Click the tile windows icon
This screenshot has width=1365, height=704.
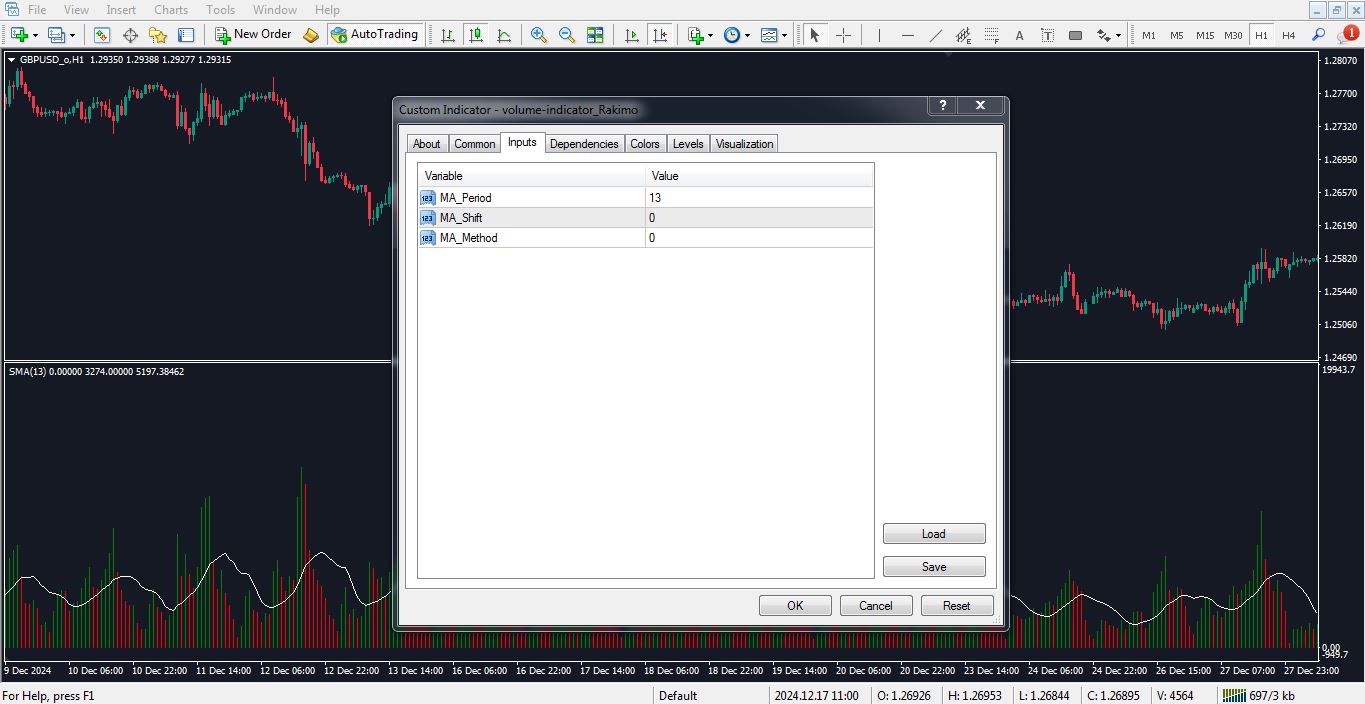pos(595,35)
